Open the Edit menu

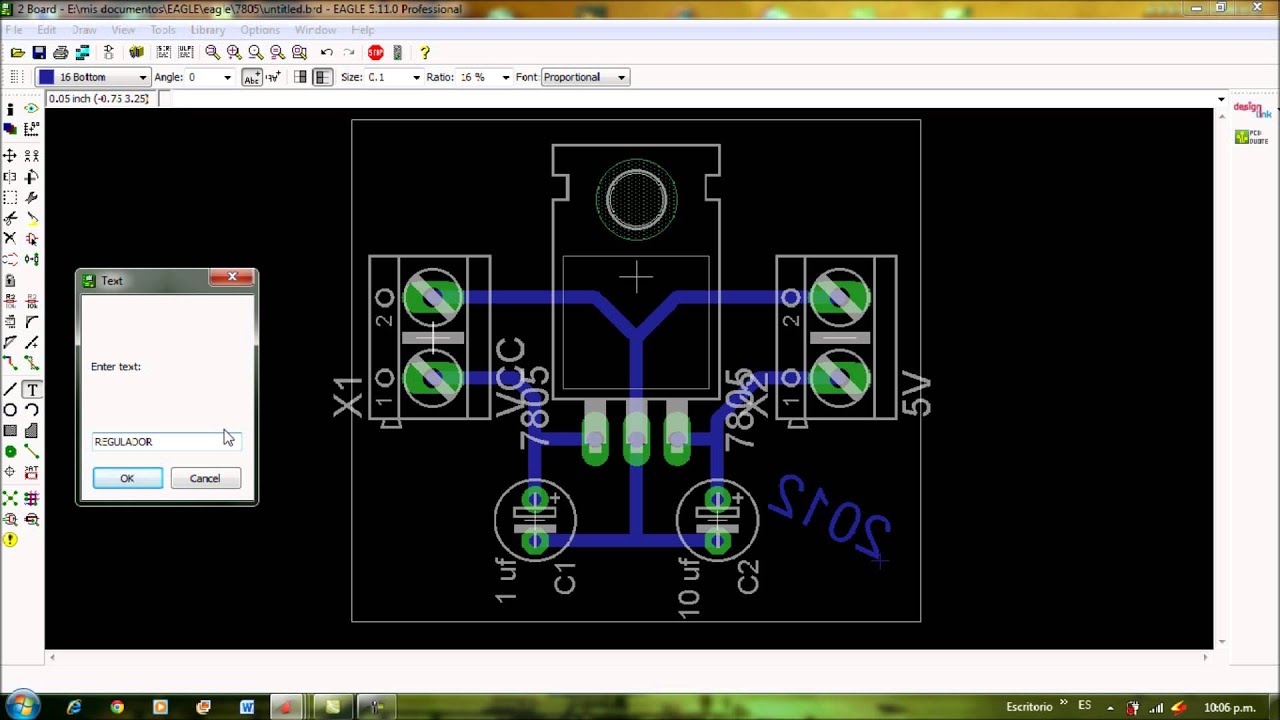pos(47,30)
